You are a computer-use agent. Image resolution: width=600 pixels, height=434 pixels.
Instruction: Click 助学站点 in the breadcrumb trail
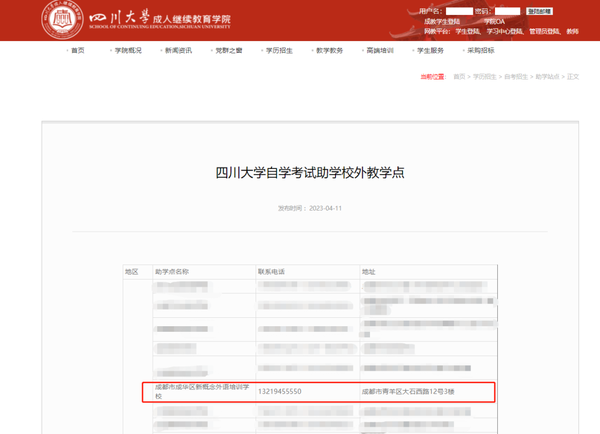click(x=547, y=77)
